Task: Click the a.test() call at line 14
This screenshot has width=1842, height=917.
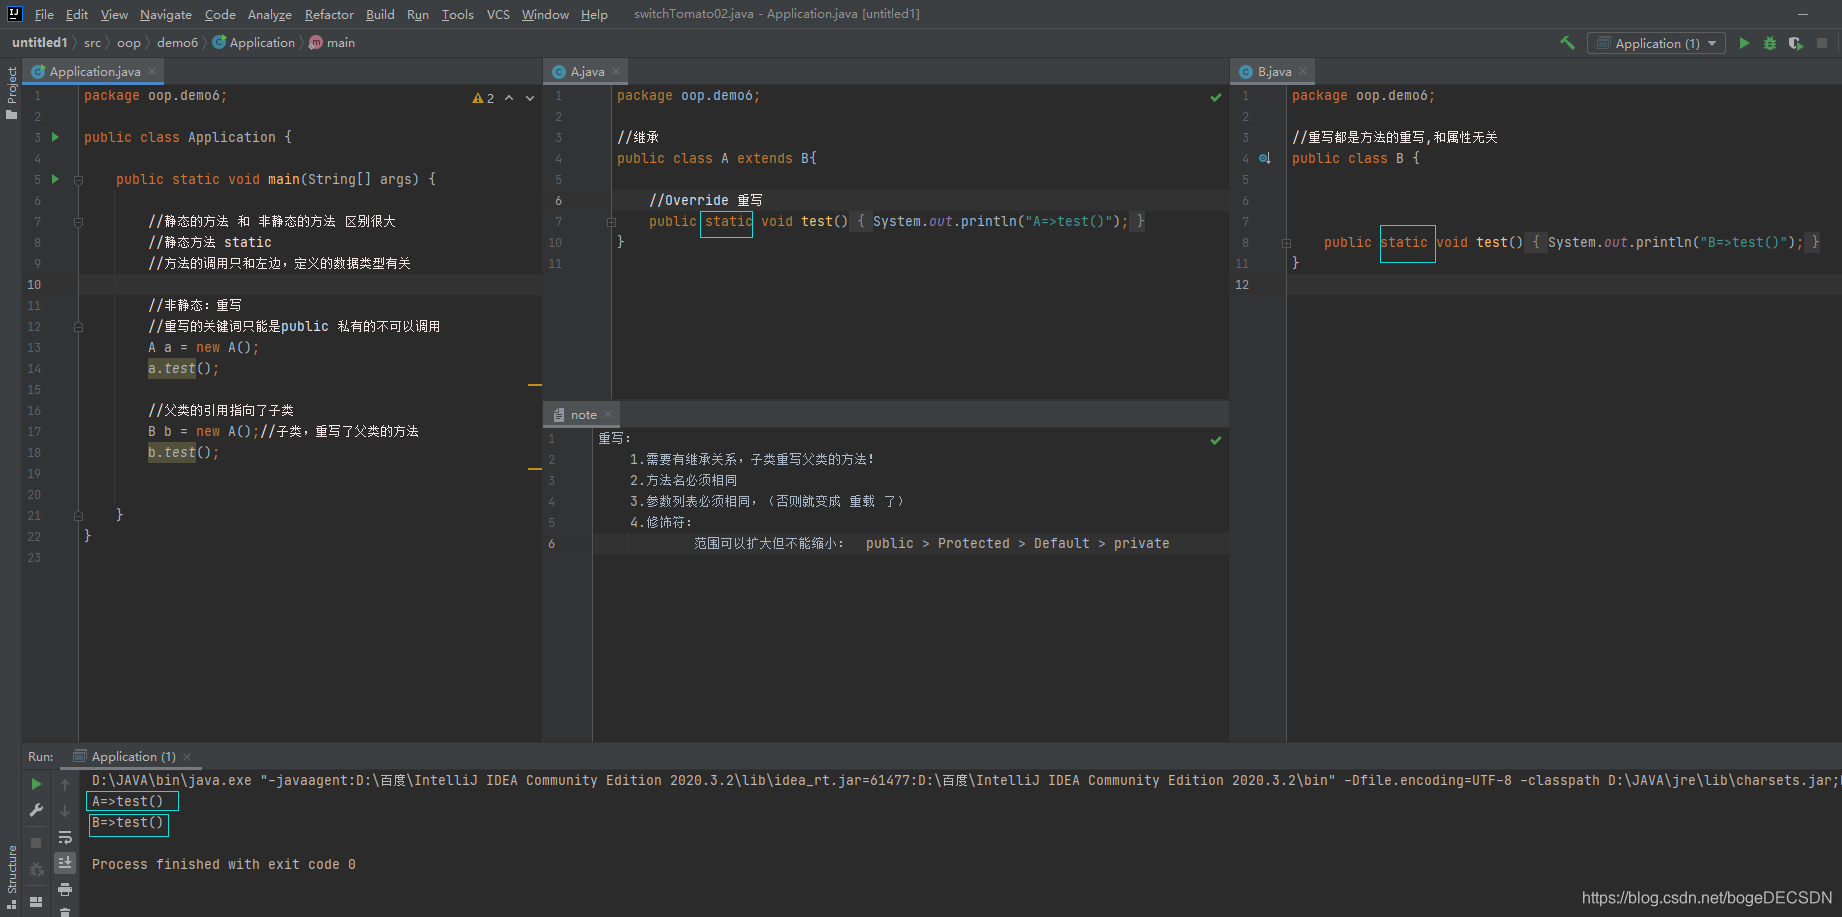Action: [x=183, y=369]
